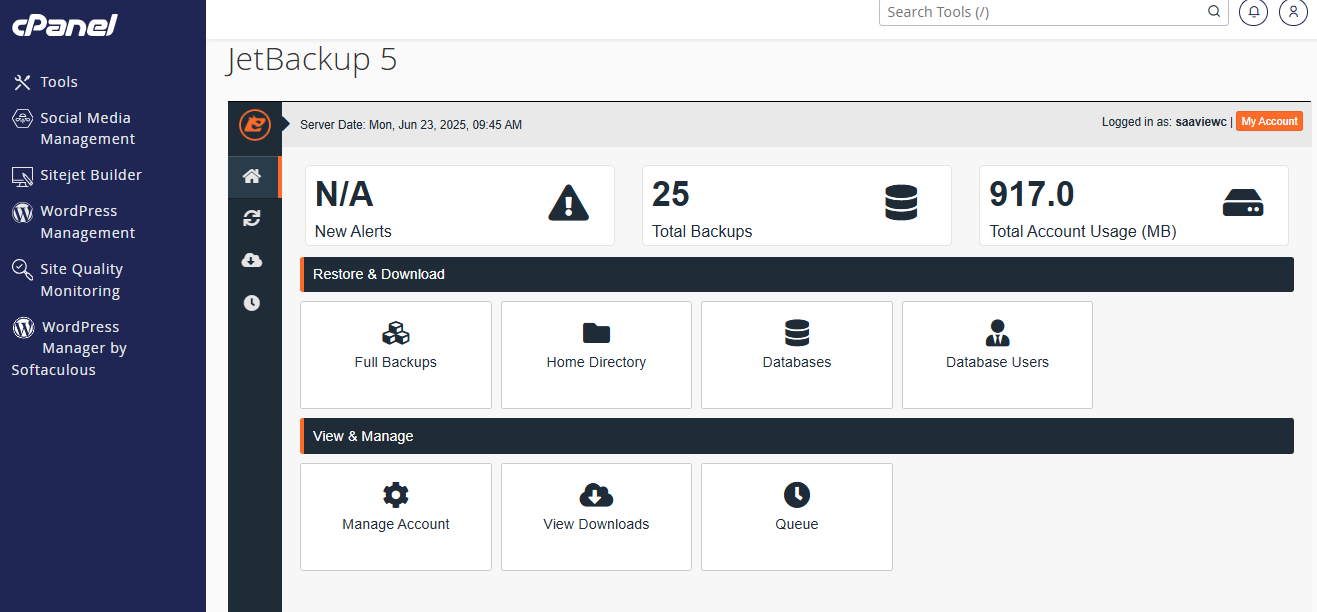Open the Total Backups card
The width and height of the screenshot is (1317, 612).
(x=797, y=206)
